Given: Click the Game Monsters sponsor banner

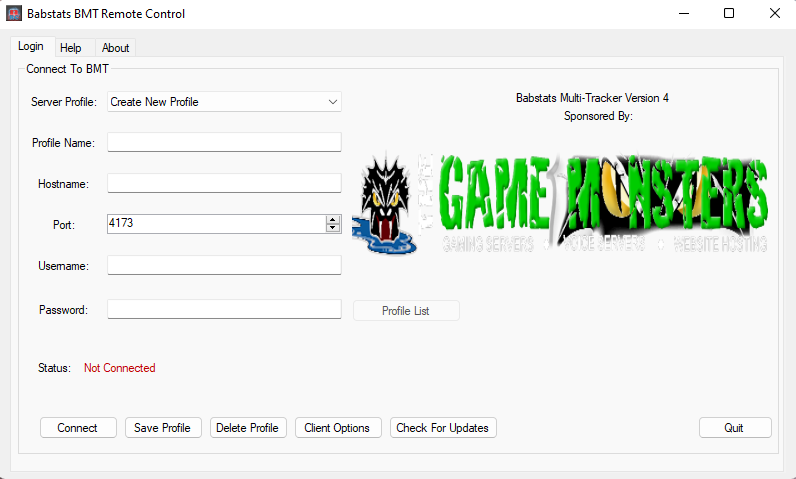Looking at the screenshot, I should tap(559, 203).
